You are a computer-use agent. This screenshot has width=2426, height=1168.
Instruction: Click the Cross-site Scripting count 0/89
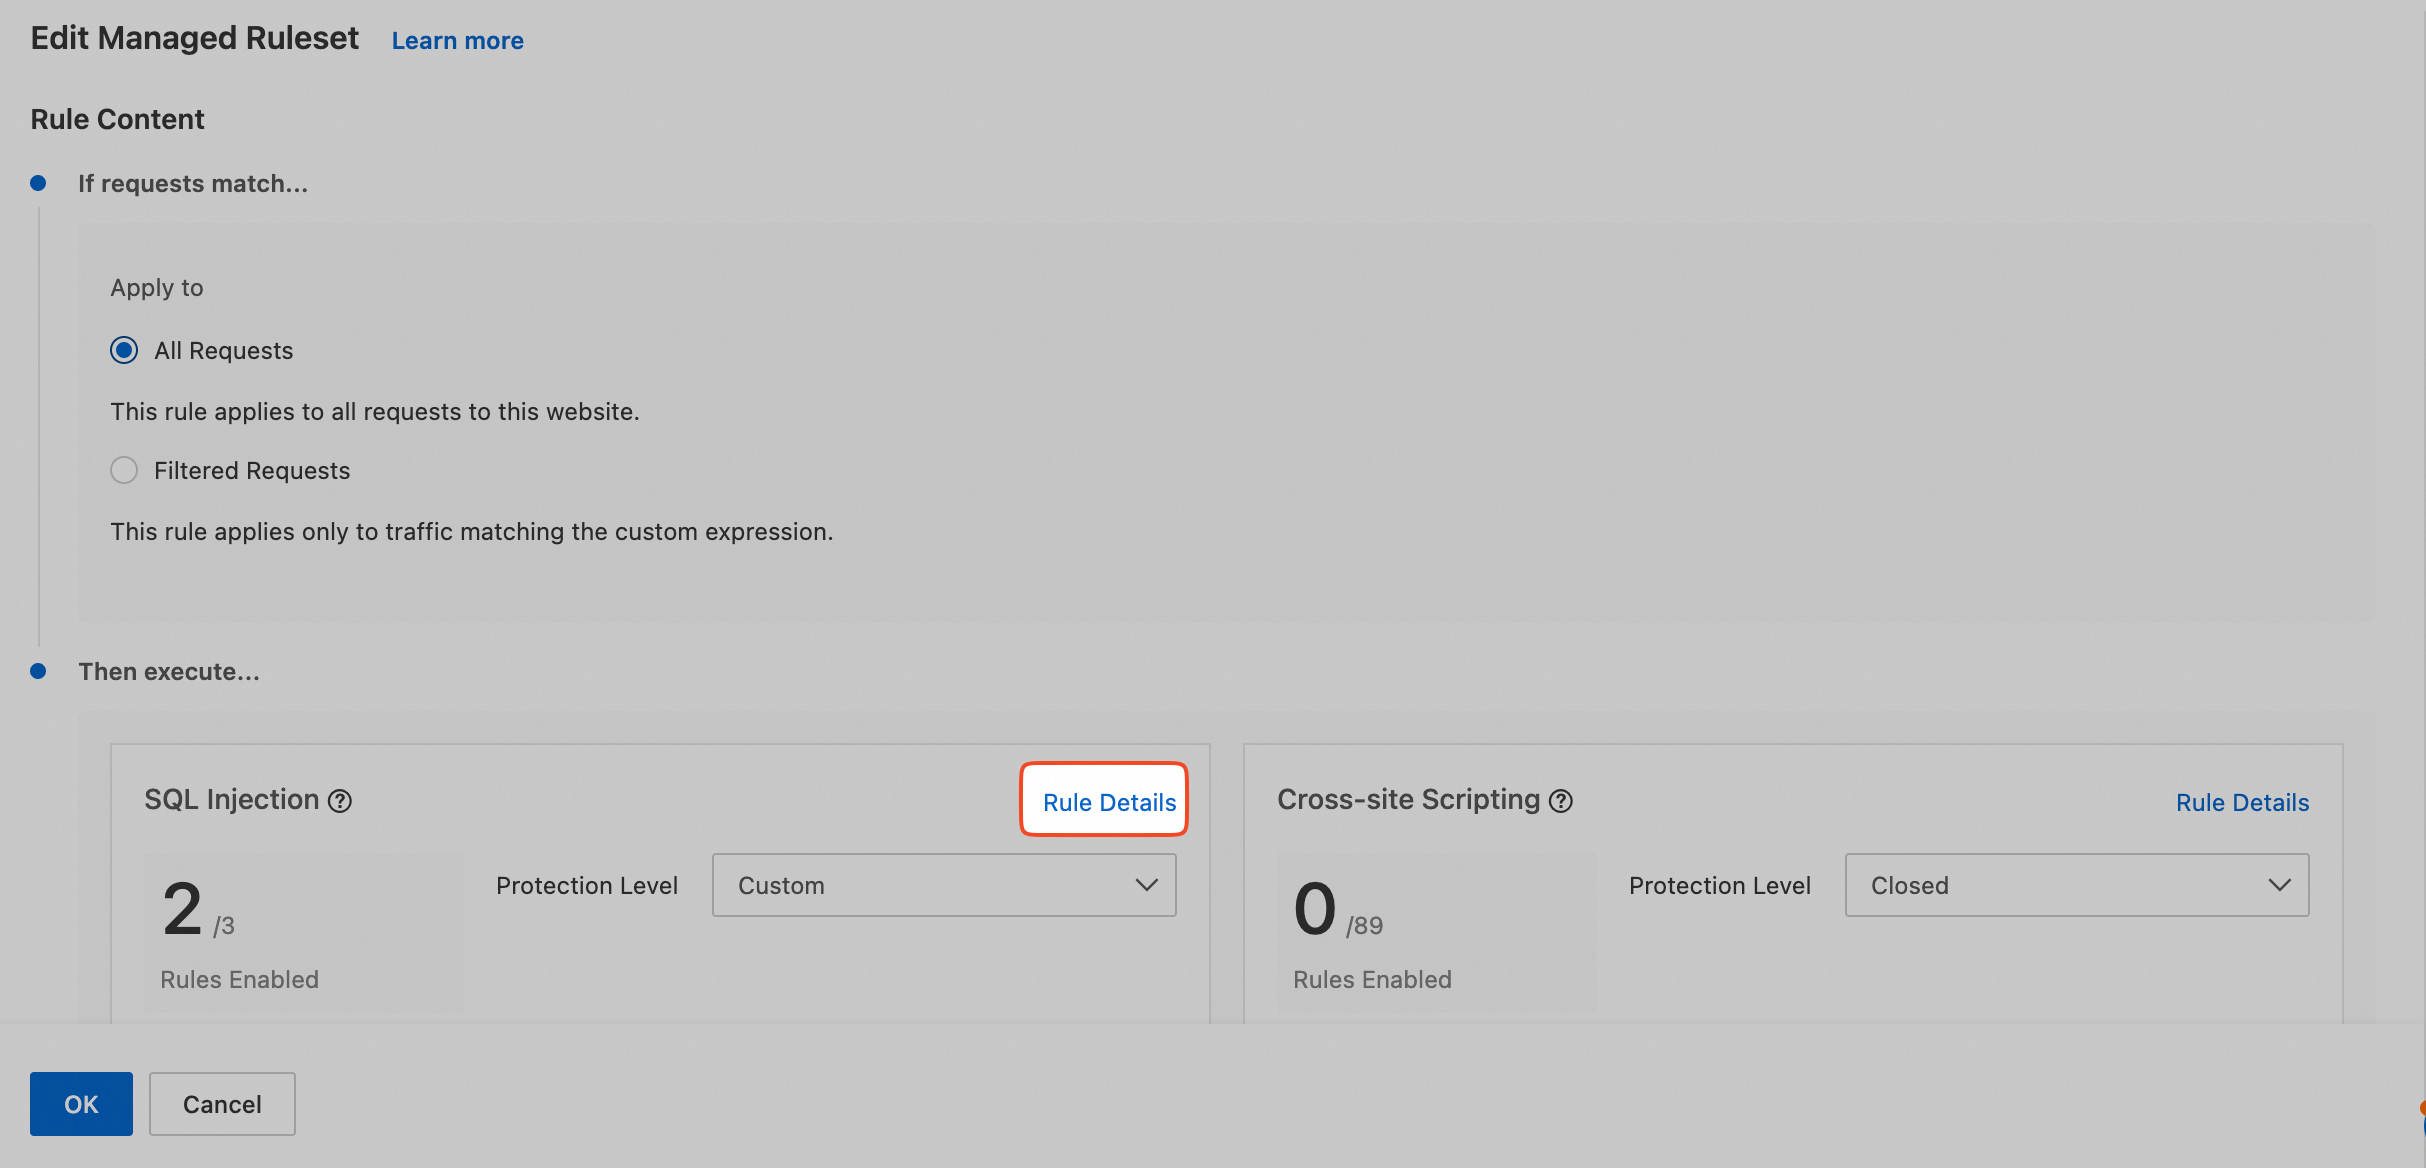point(1338,910)
